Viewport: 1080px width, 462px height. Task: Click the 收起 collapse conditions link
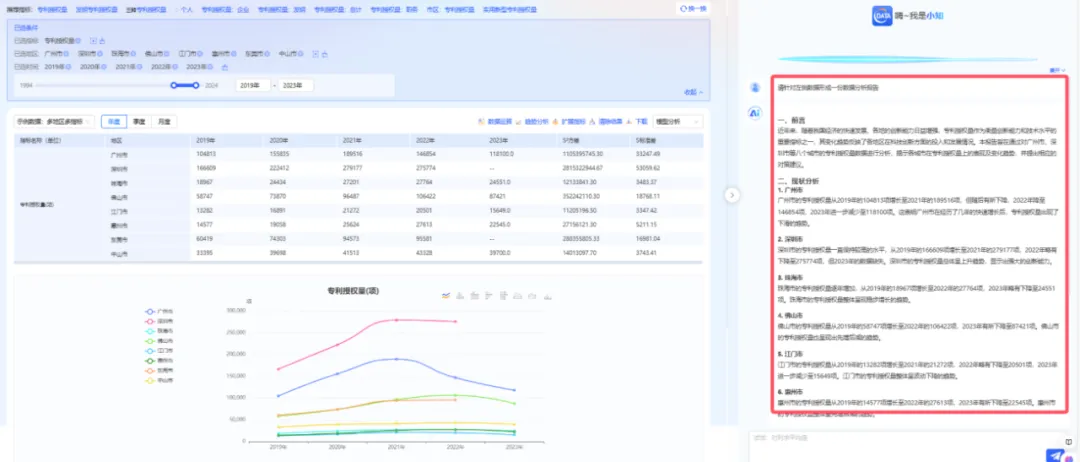(690, 92)
